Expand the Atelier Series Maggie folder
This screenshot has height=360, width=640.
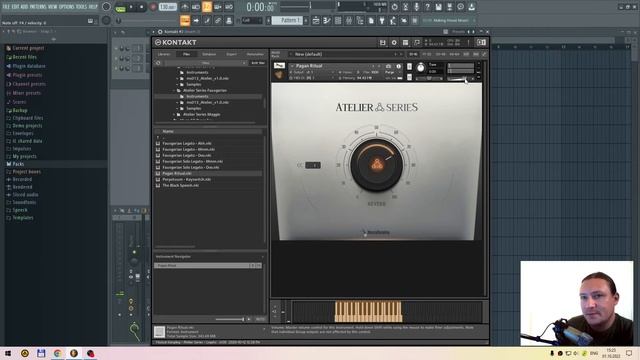[x=174, y=115]
